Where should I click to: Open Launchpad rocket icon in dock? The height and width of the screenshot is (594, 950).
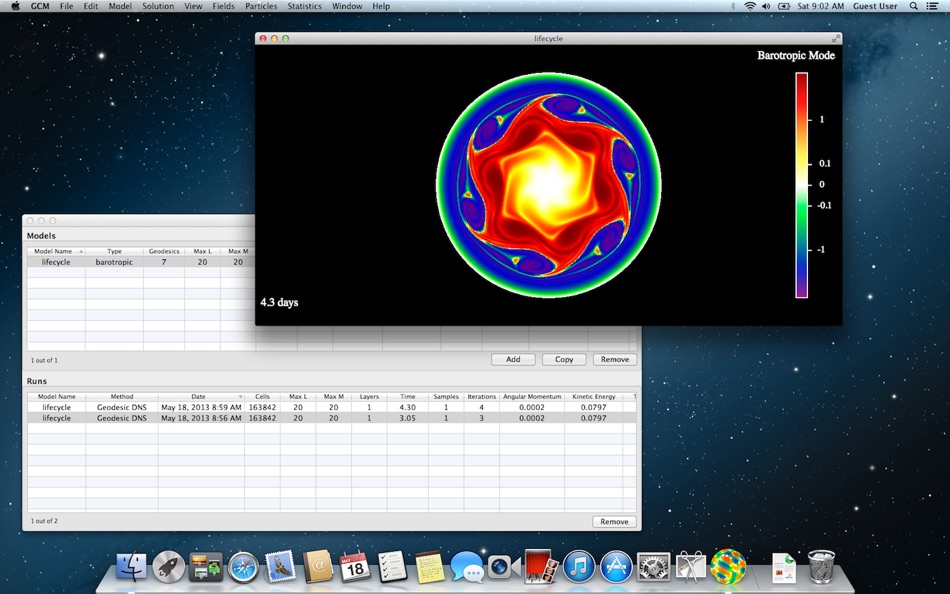pyautogui.click(x=168, y=567)
